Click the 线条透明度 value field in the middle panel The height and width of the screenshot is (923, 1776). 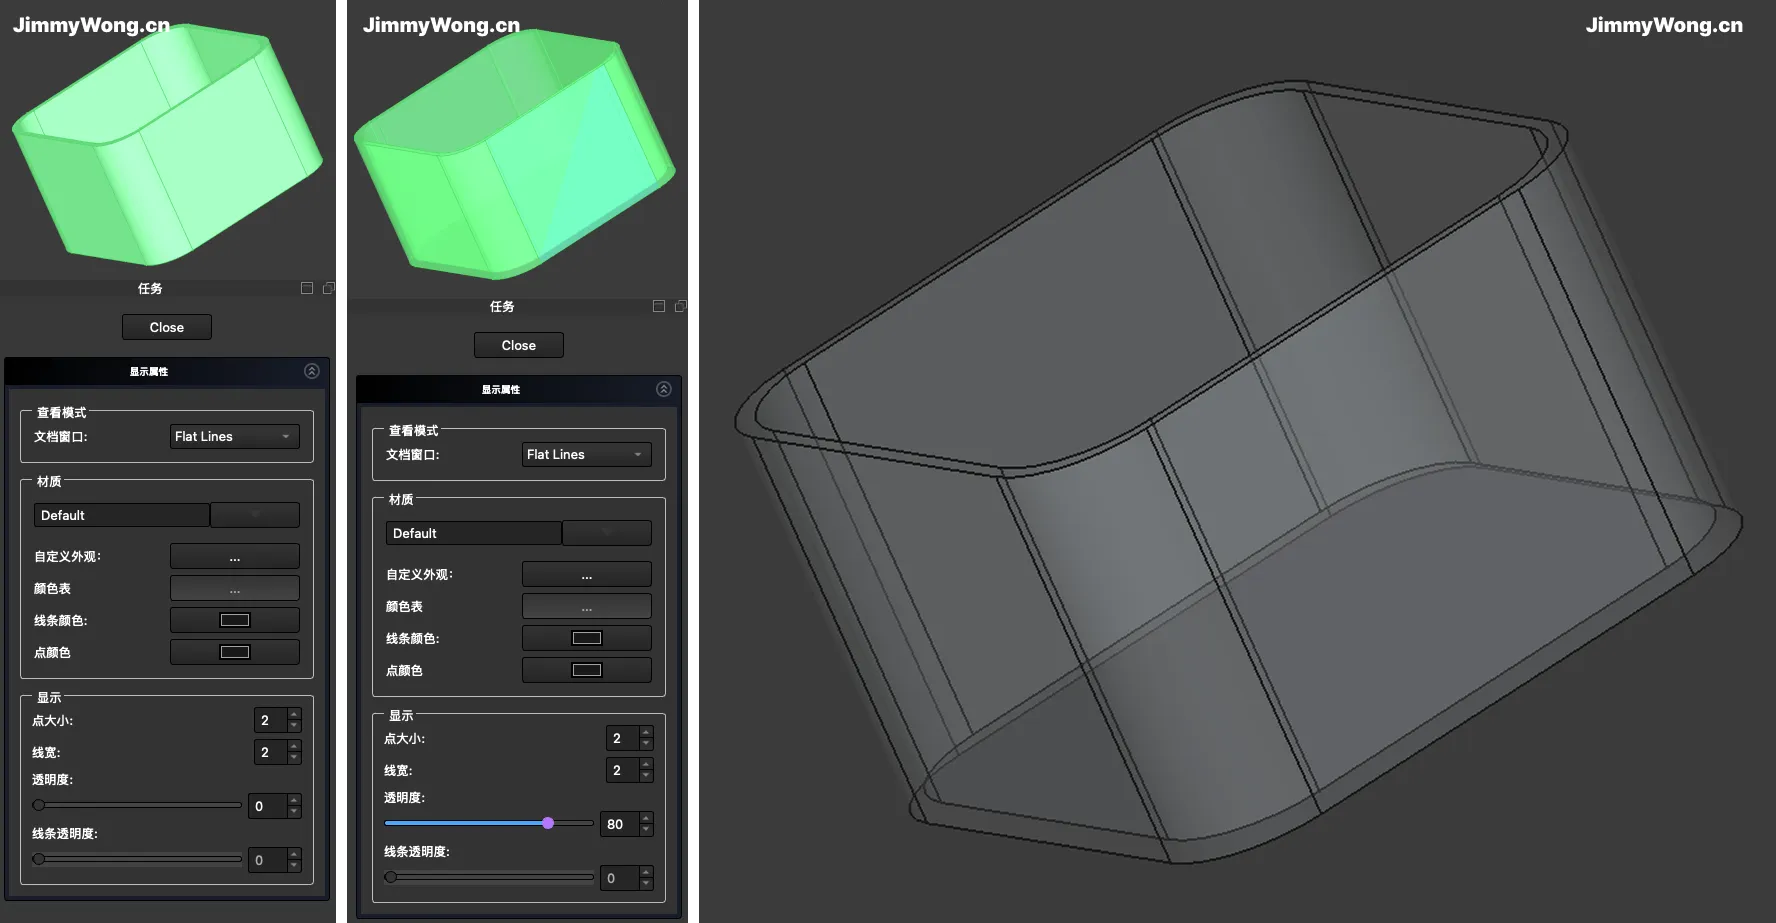click(x=619, y=879)
